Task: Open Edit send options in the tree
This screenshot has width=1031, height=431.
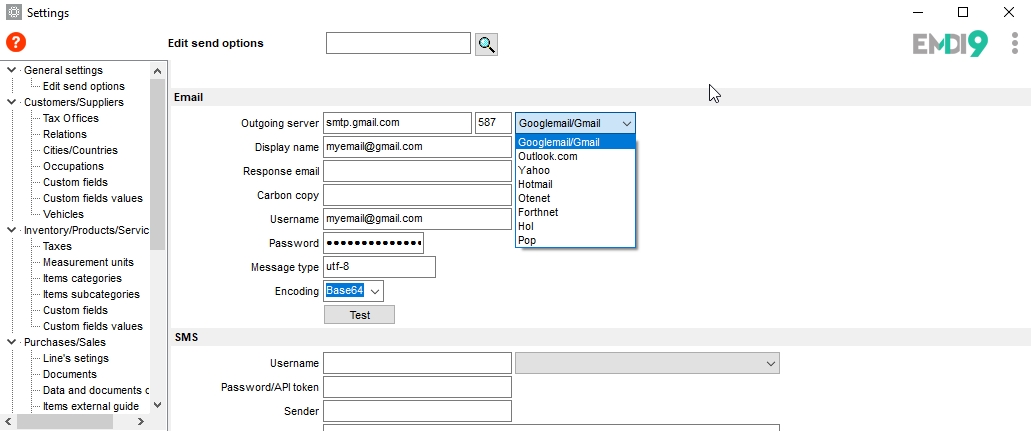Action: pos(84,86)
